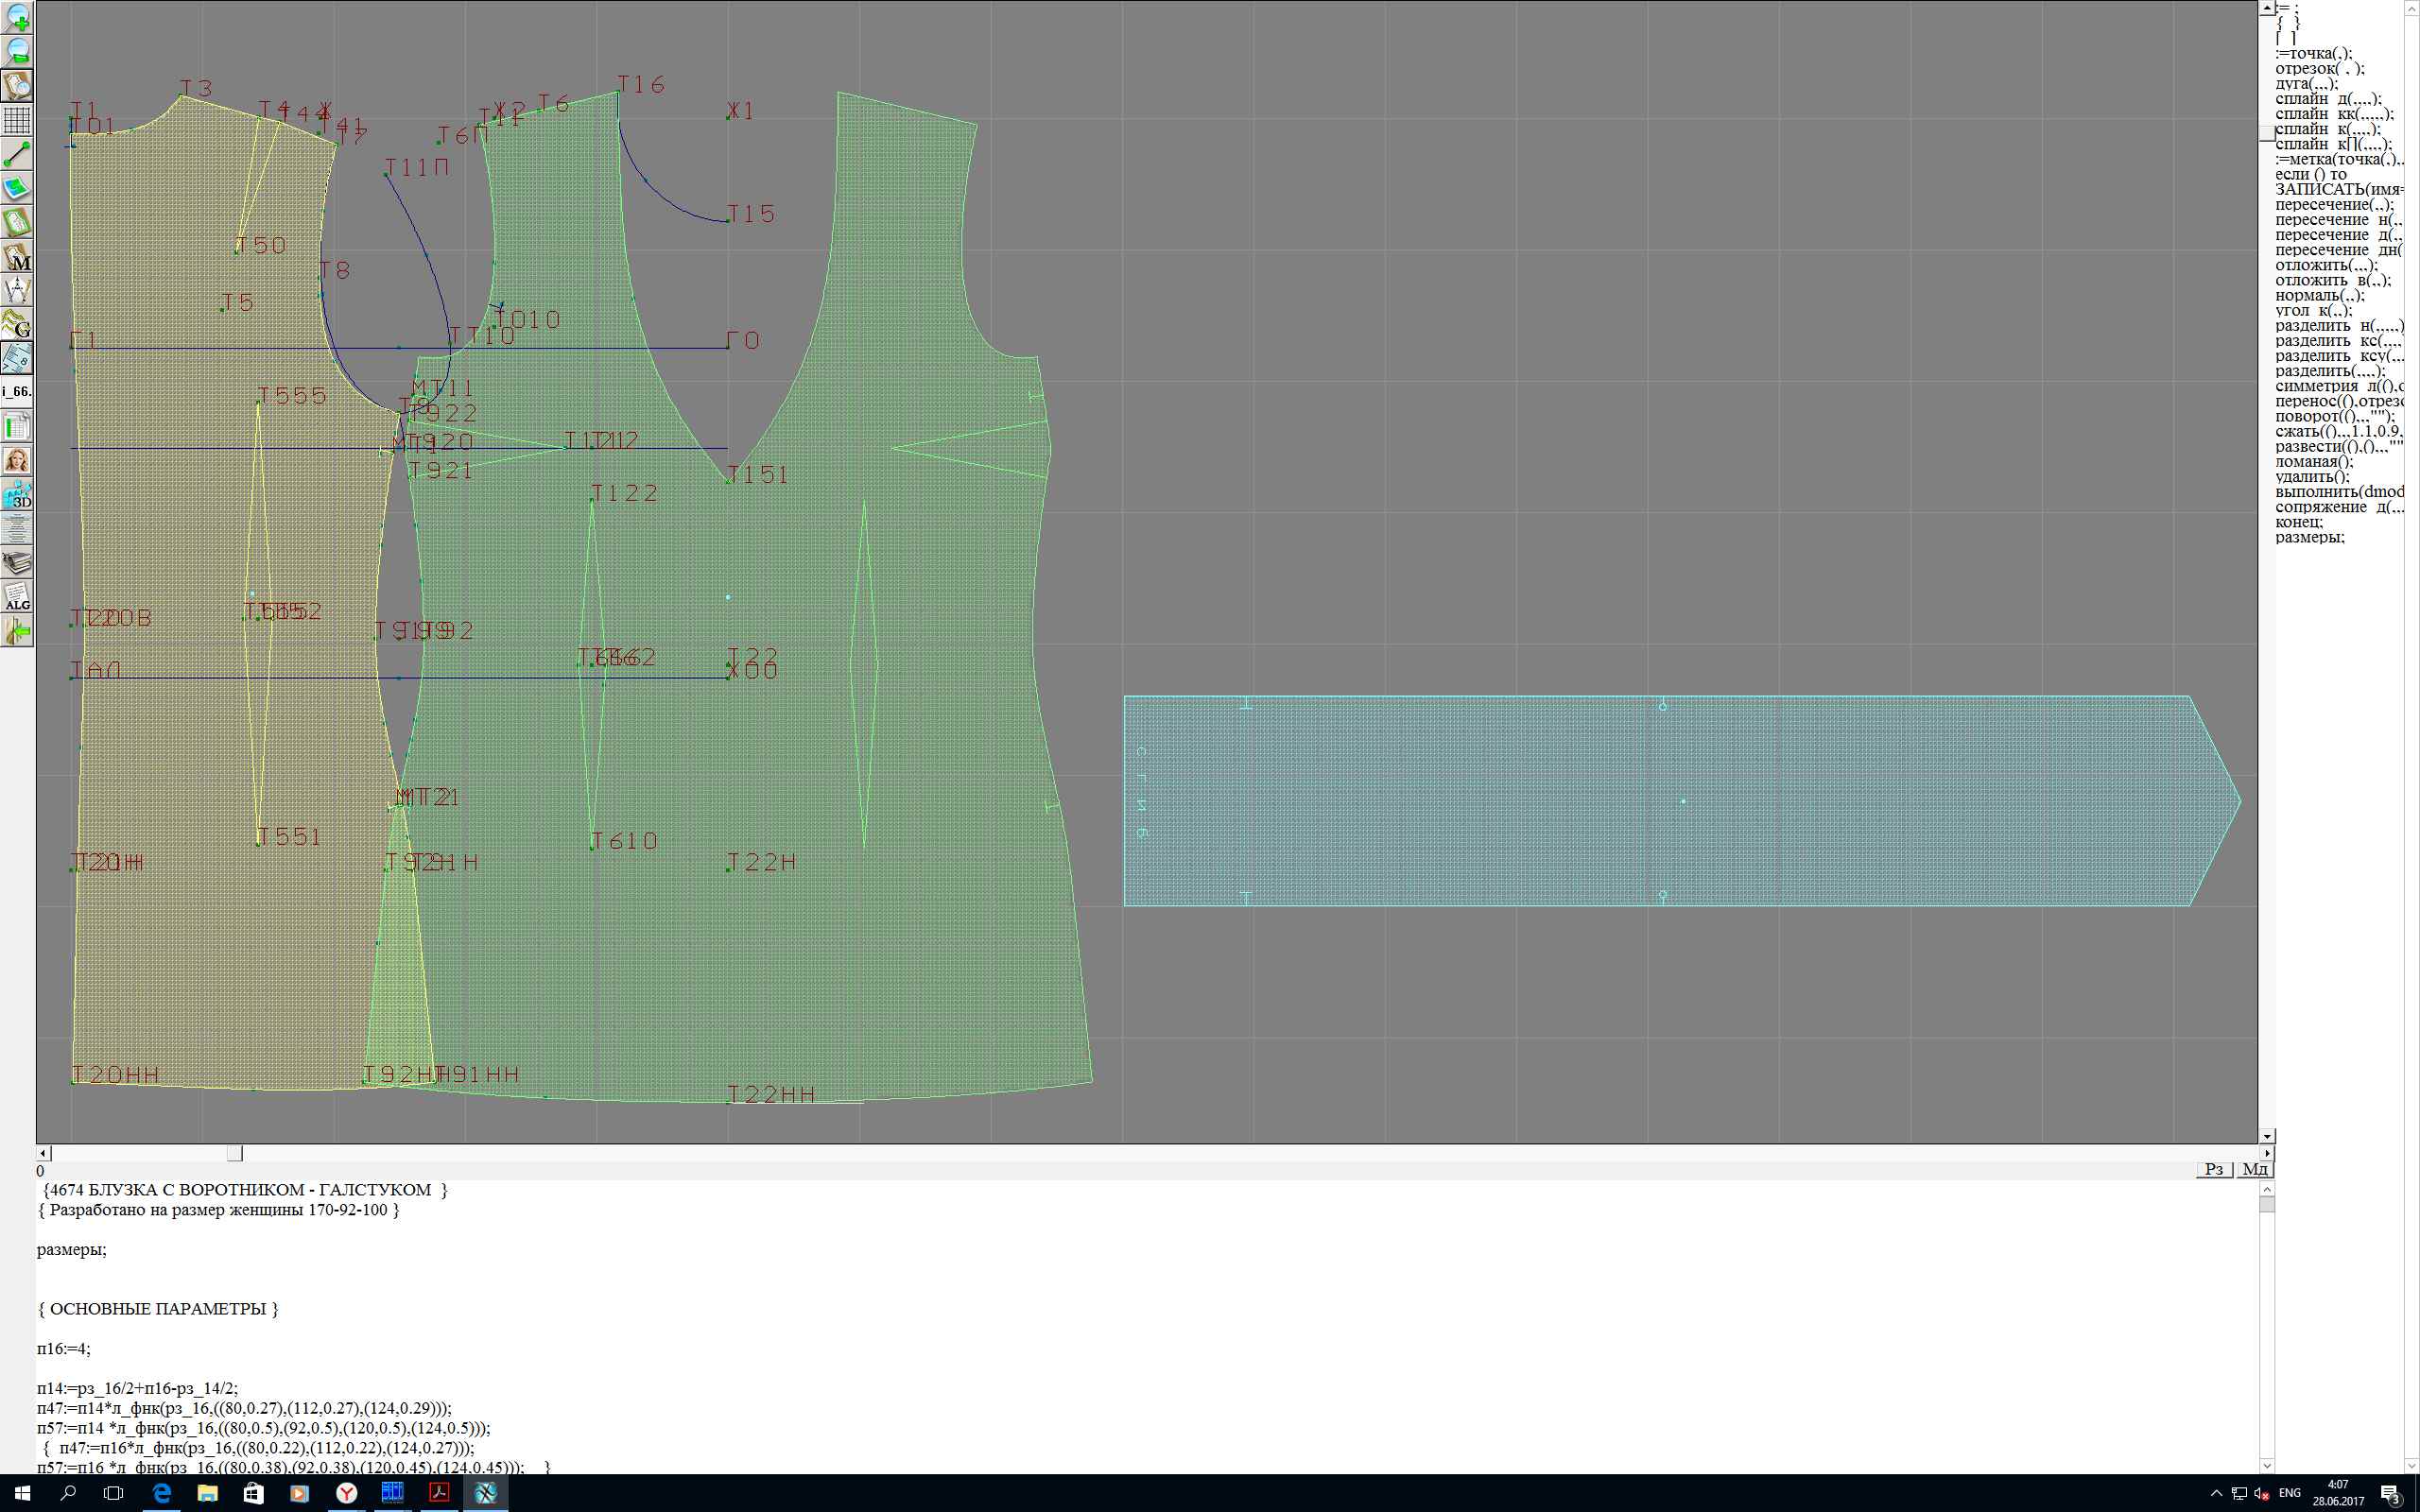Image resolution: width=2420 pixels, height=1512 pixels.
Task: Switch to the Рз tab
Action: point(2213,1169)
